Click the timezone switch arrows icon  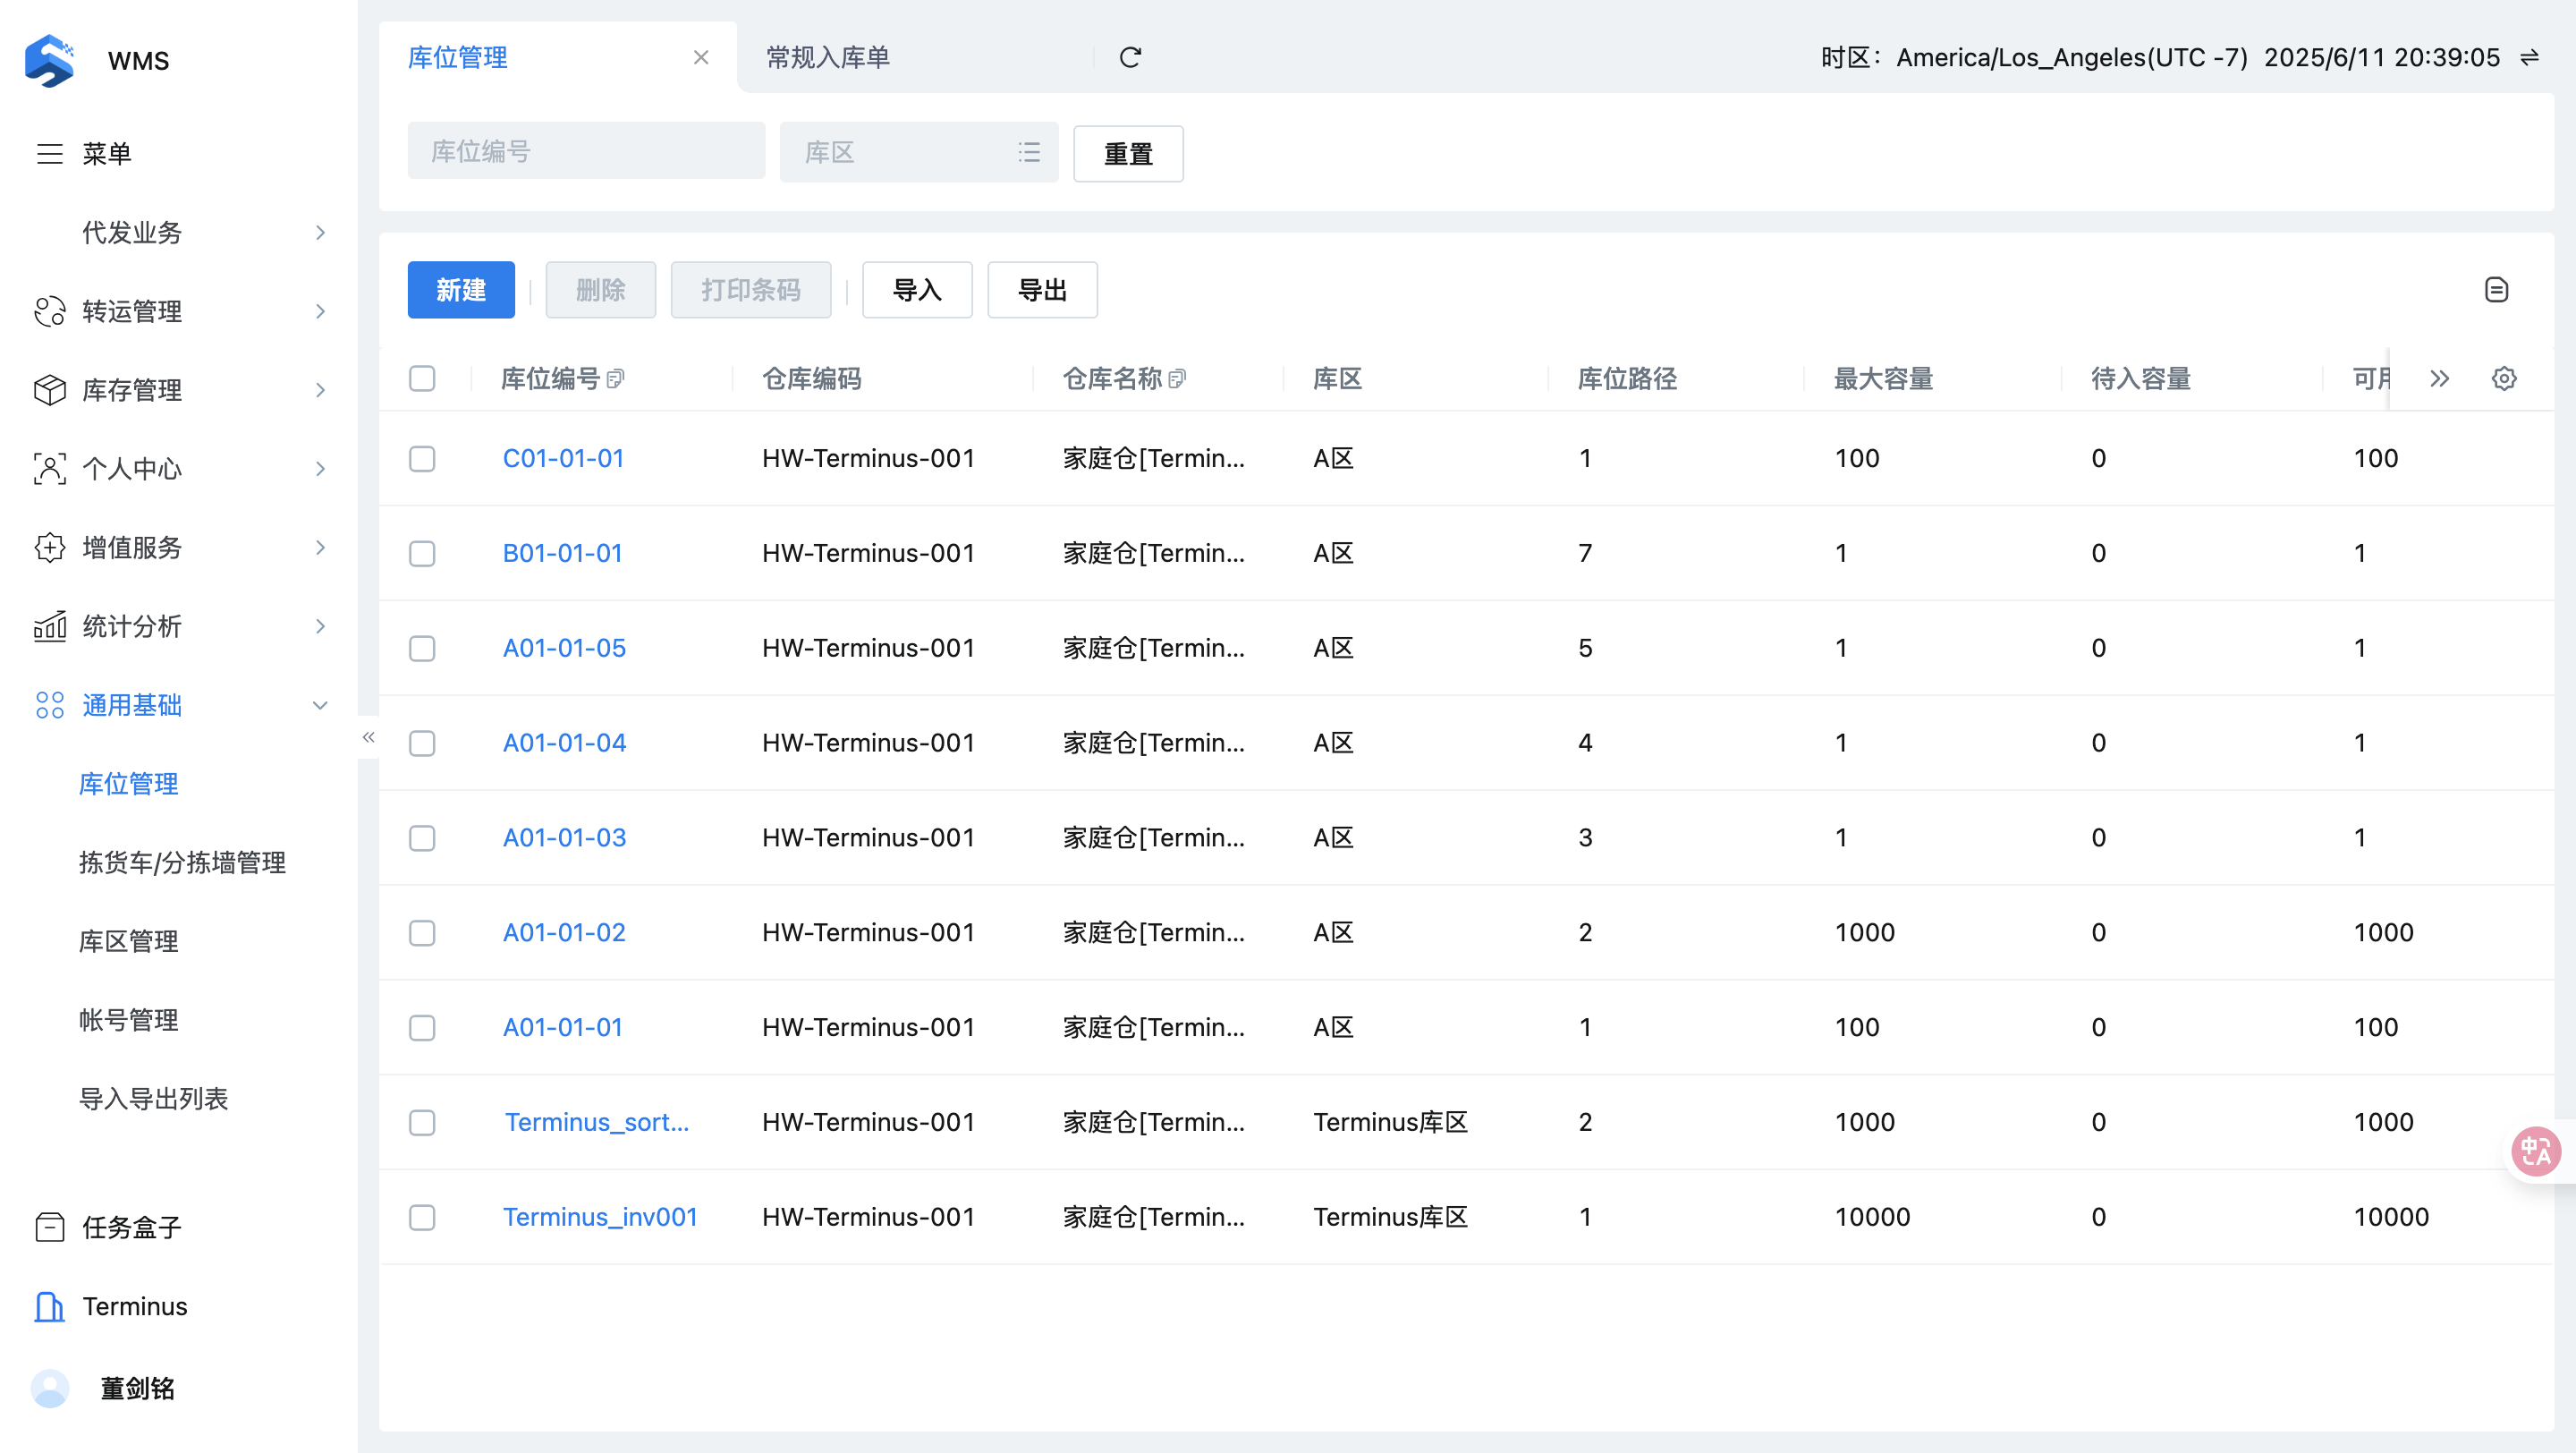pyautogui.click(x=2529, y=58)
